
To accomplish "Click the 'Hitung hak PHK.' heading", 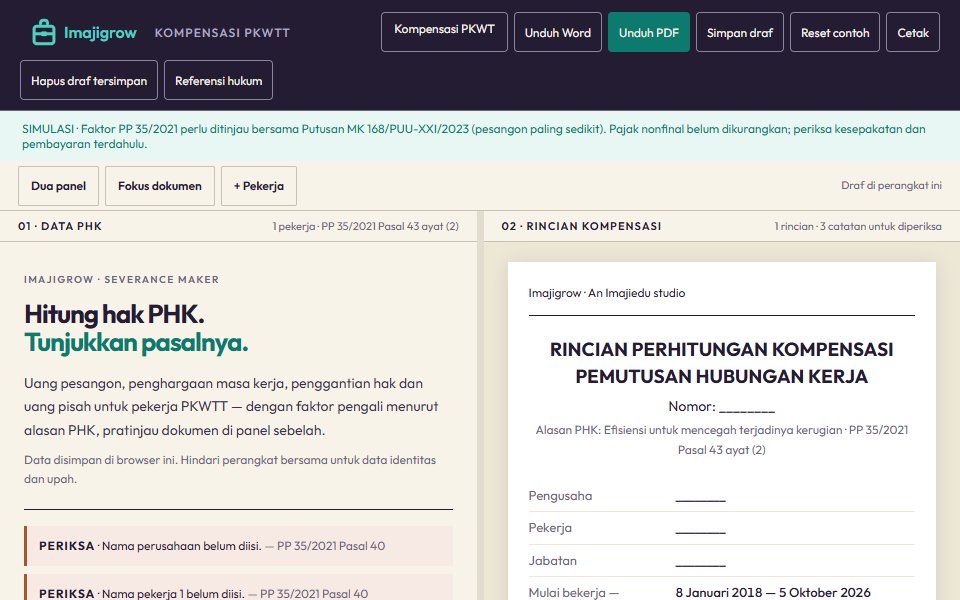I will click(114, 314).
